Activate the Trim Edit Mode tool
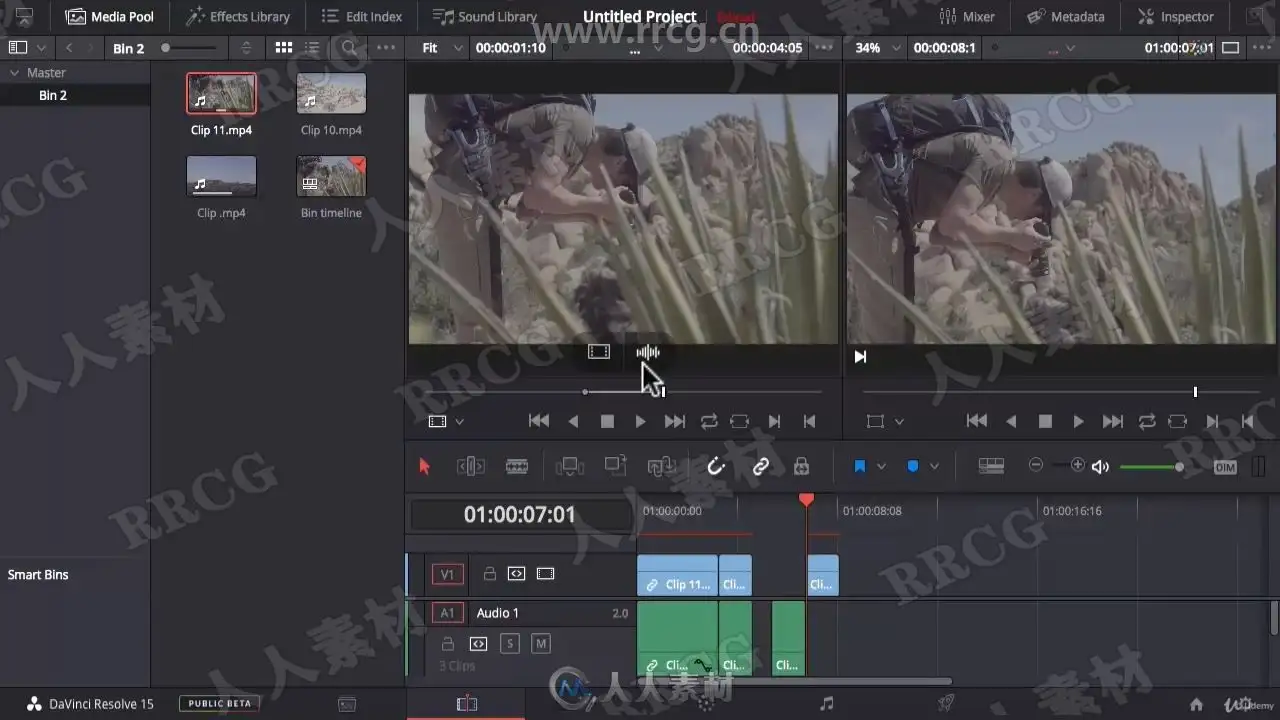This screenshot has width=1280, height=720. (x=471, y=466)
